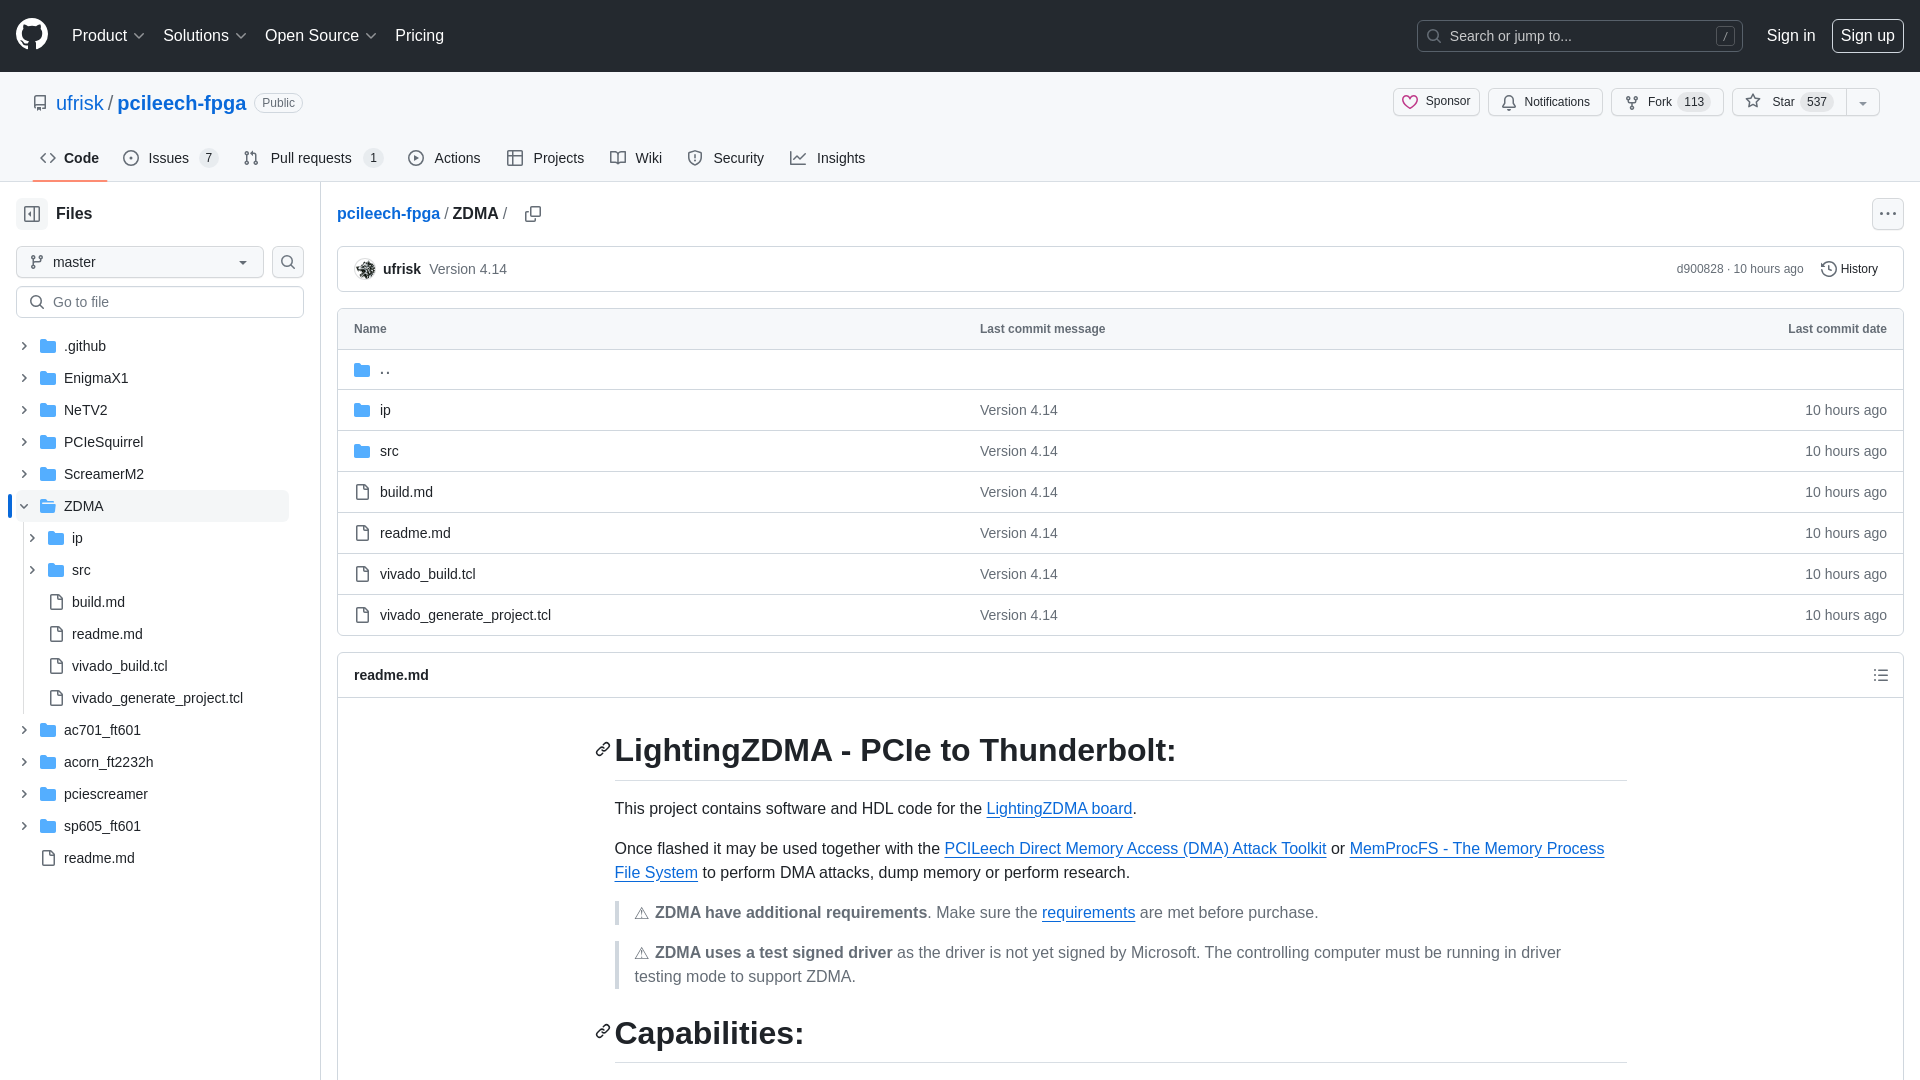Open readme.md in the file table
1920x1080 pixels.
pos(415,533)
